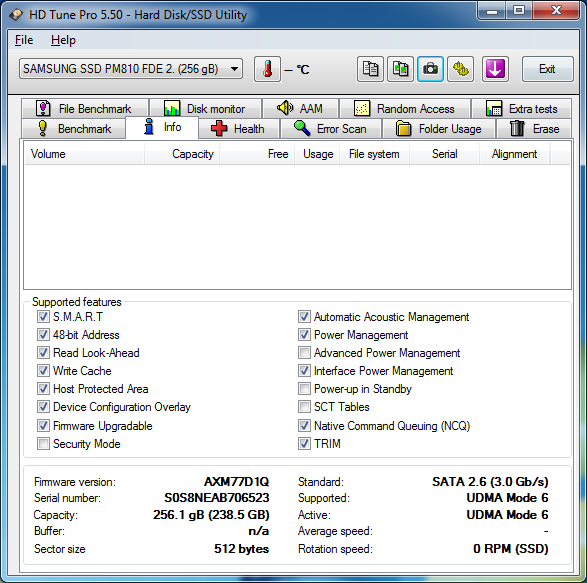The image size is (587, 583).
Task: Click the copy screenshot to clipboard icon
Action: [x=400, y=69]
